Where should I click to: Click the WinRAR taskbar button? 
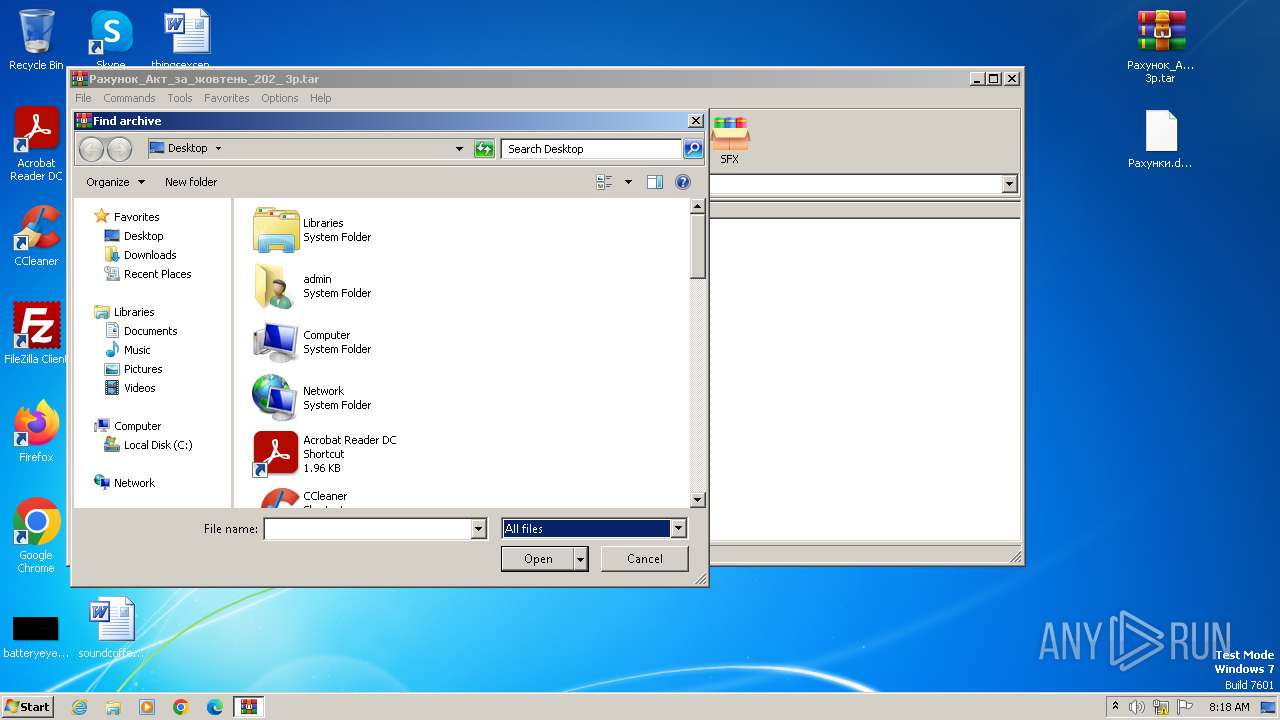248,707
